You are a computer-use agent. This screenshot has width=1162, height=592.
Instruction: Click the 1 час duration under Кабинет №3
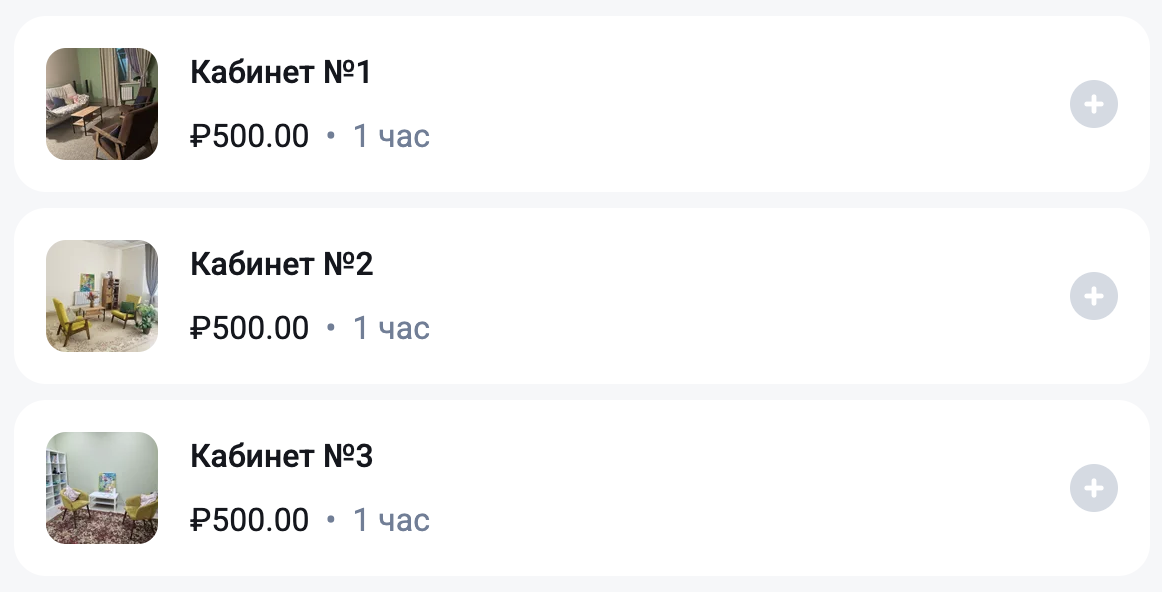point(391,520)
